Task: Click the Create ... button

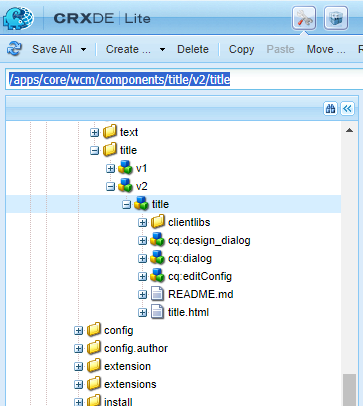Action: [x=128, y=49]
